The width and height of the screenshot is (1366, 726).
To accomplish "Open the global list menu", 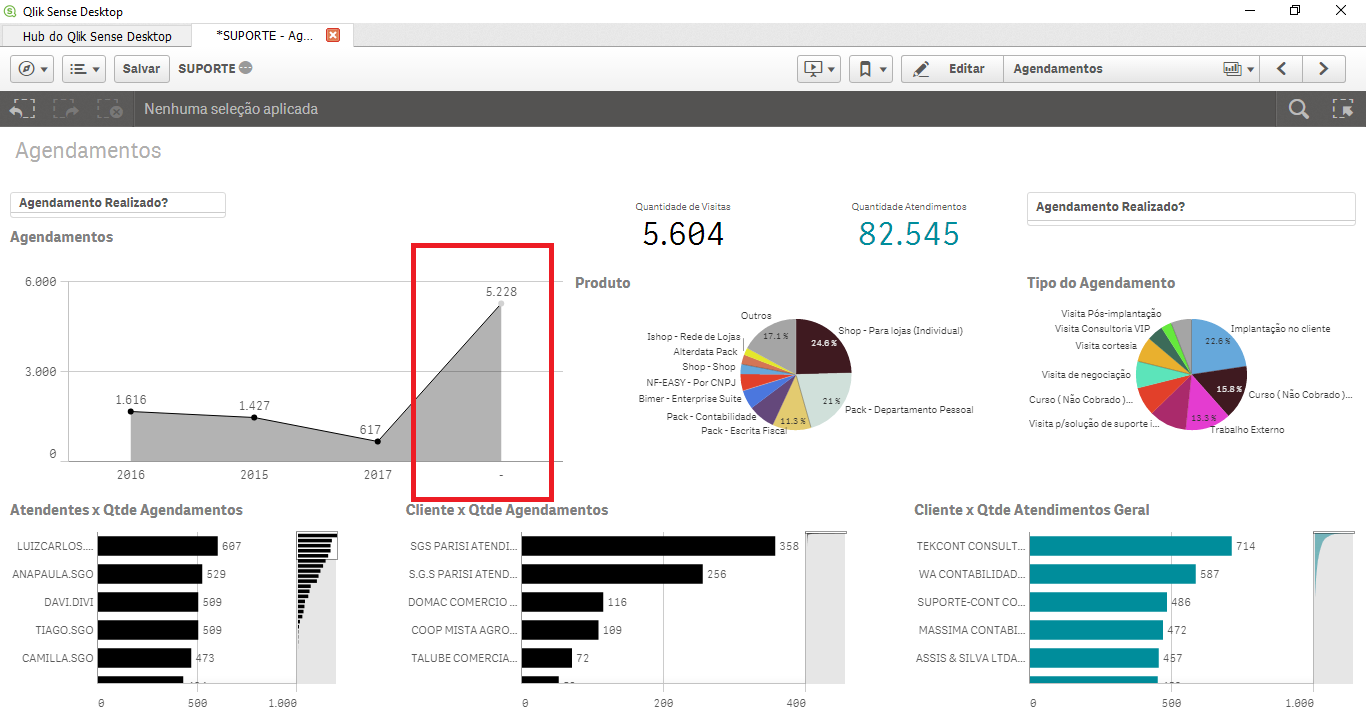I will 85,69.
